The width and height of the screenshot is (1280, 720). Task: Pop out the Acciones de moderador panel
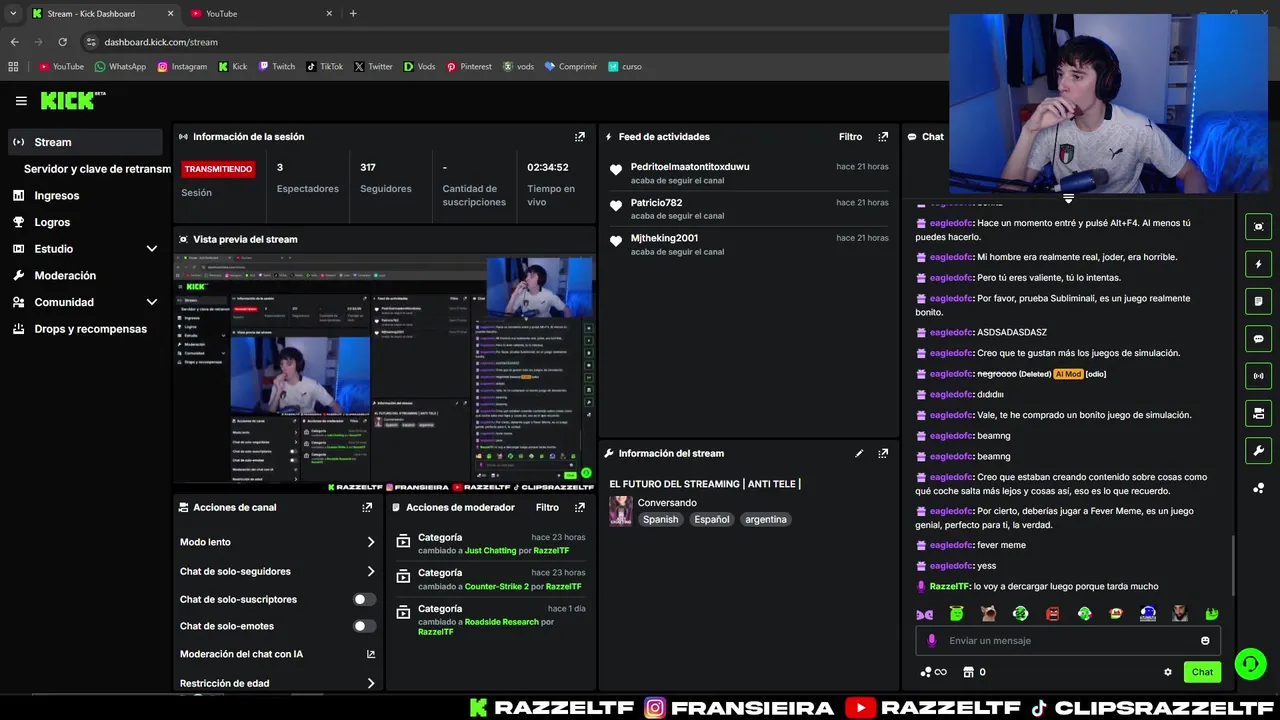pyautogui.click(x=580, y=508)
